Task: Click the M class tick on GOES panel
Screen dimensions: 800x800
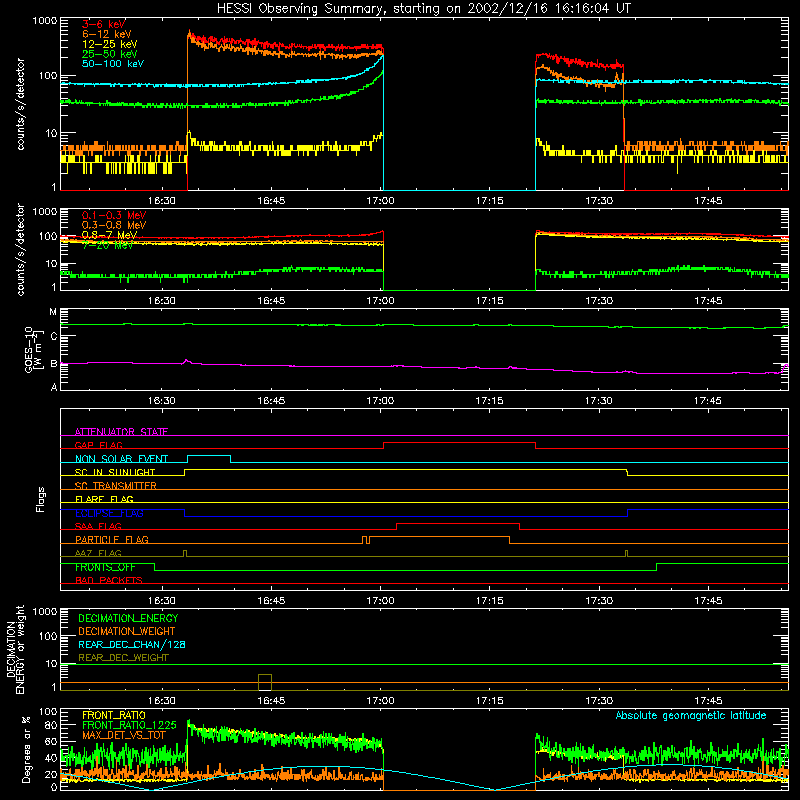Action: click(x=53, y=312)
